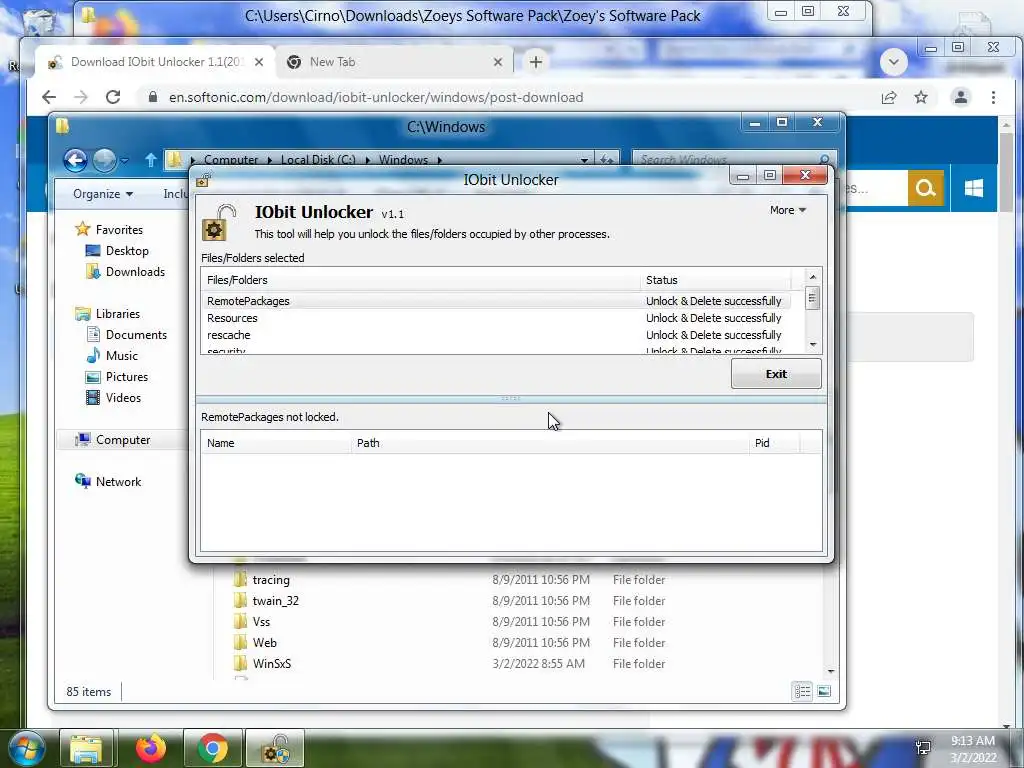Click the back button in Windows Explorer

[x=75, y=160]
